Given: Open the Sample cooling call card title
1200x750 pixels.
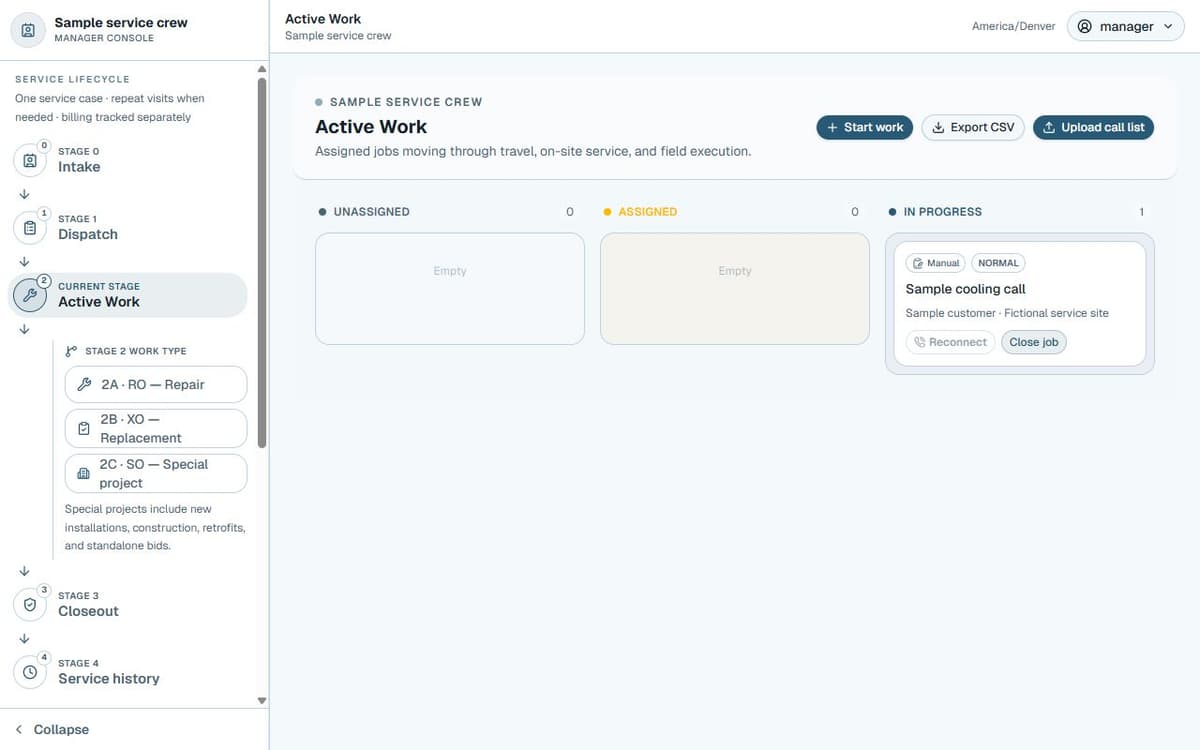Looking at the screenshot, I should (x=965, y=289).
